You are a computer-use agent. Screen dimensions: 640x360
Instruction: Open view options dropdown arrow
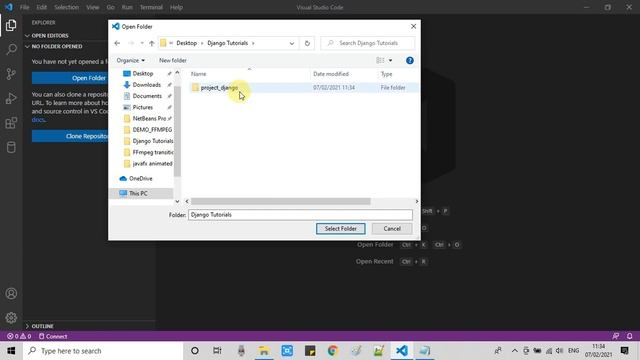tap(390, 60)
